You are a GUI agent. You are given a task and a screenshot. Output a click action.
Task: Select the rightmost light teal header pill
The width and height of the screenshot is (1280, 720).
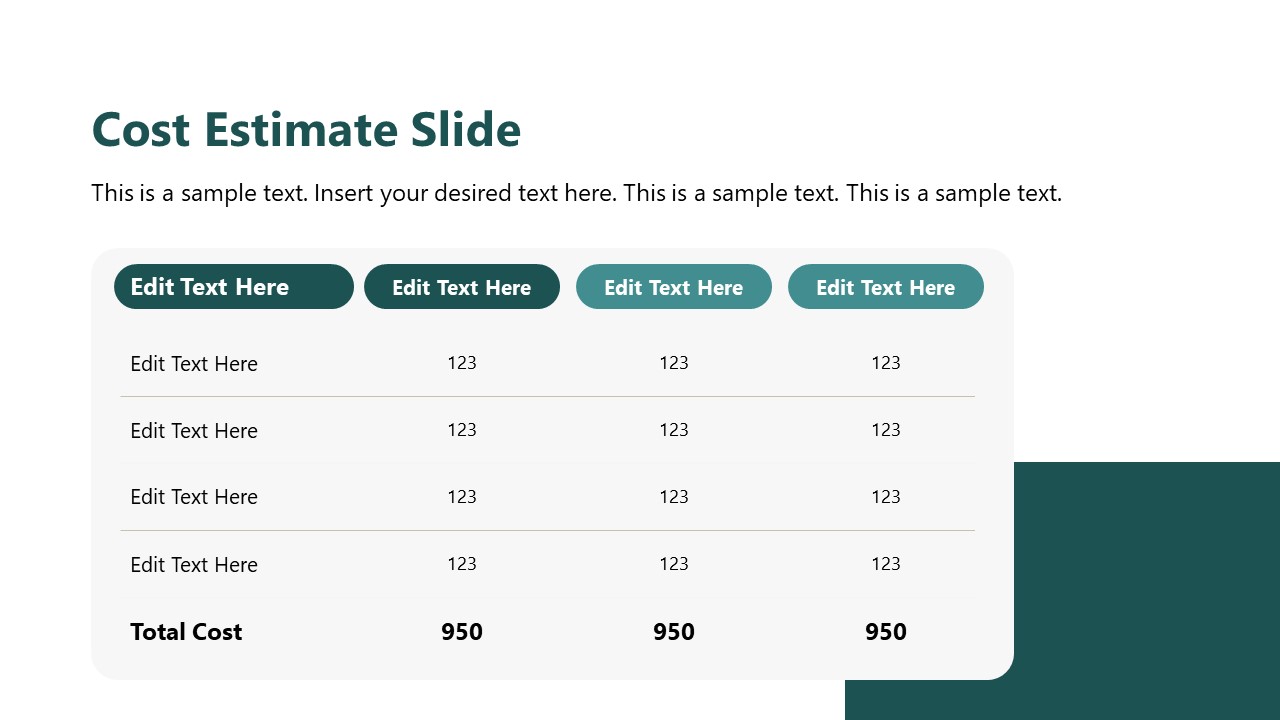(886, 287)
